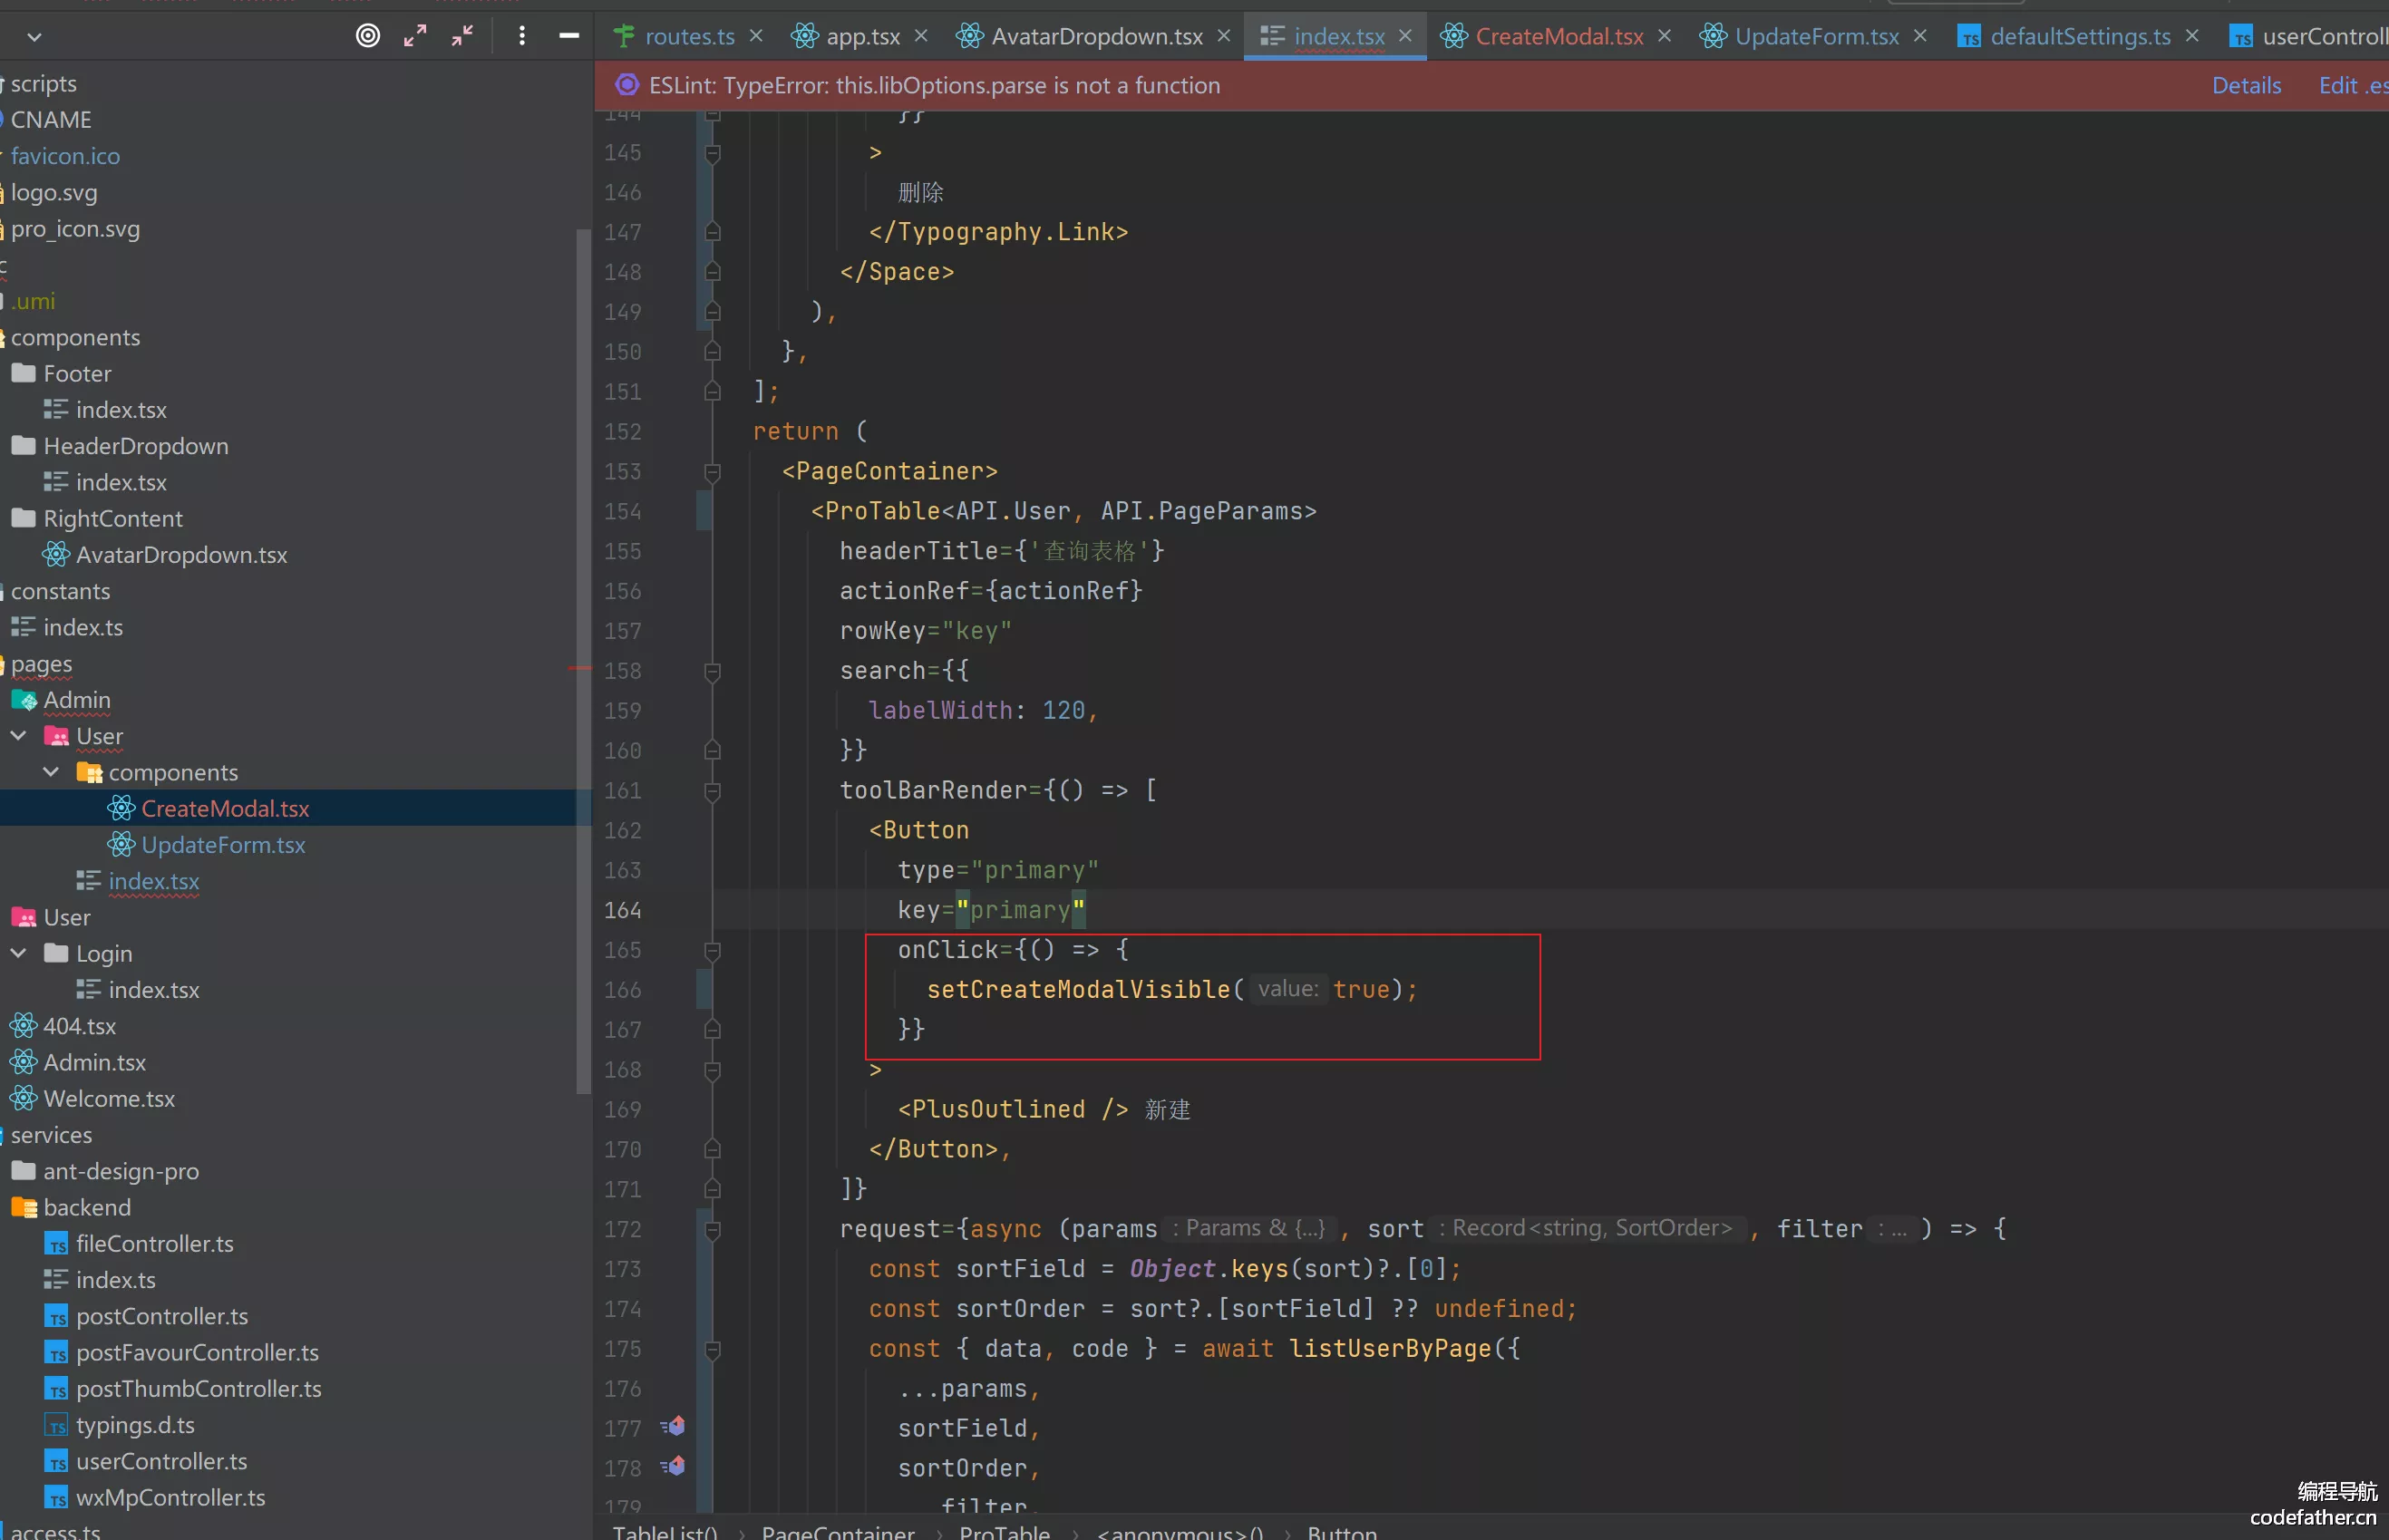Click the TS icon of defaultSettings.ts tab
2389x1540 pixels.
coord(1968,37)
